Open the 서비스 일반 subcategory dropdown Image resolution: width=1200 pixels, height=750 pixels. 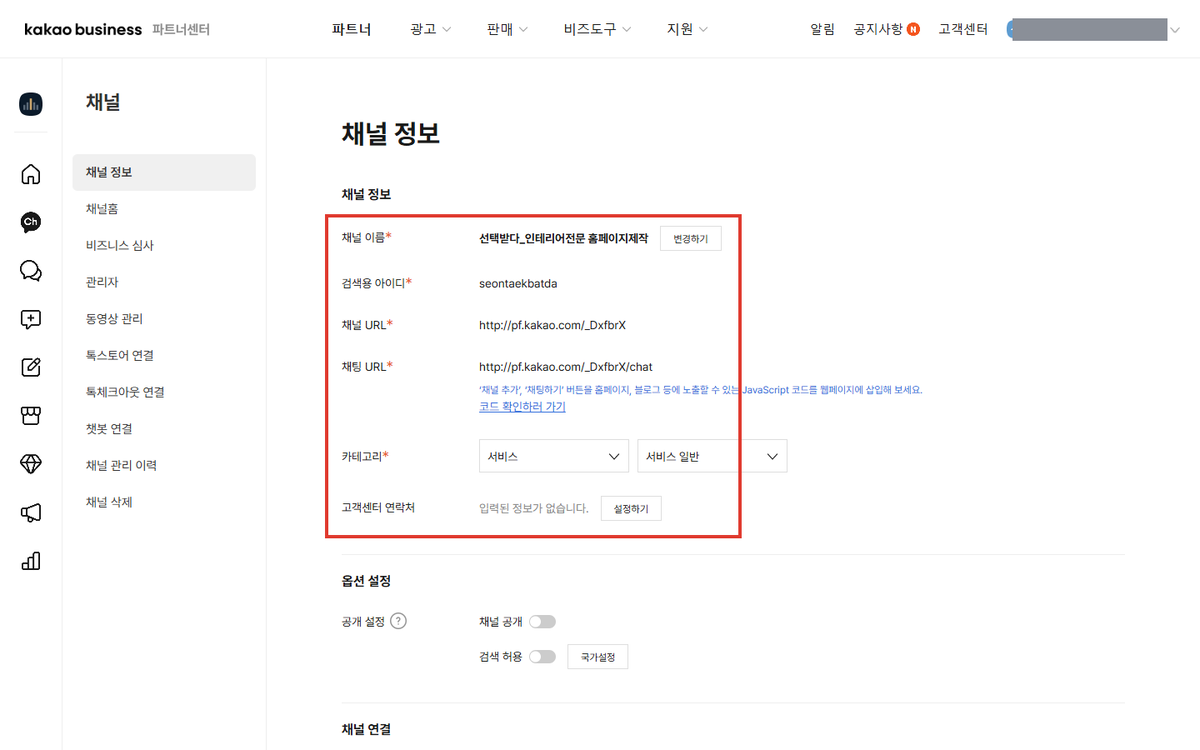tap(712, 456)
